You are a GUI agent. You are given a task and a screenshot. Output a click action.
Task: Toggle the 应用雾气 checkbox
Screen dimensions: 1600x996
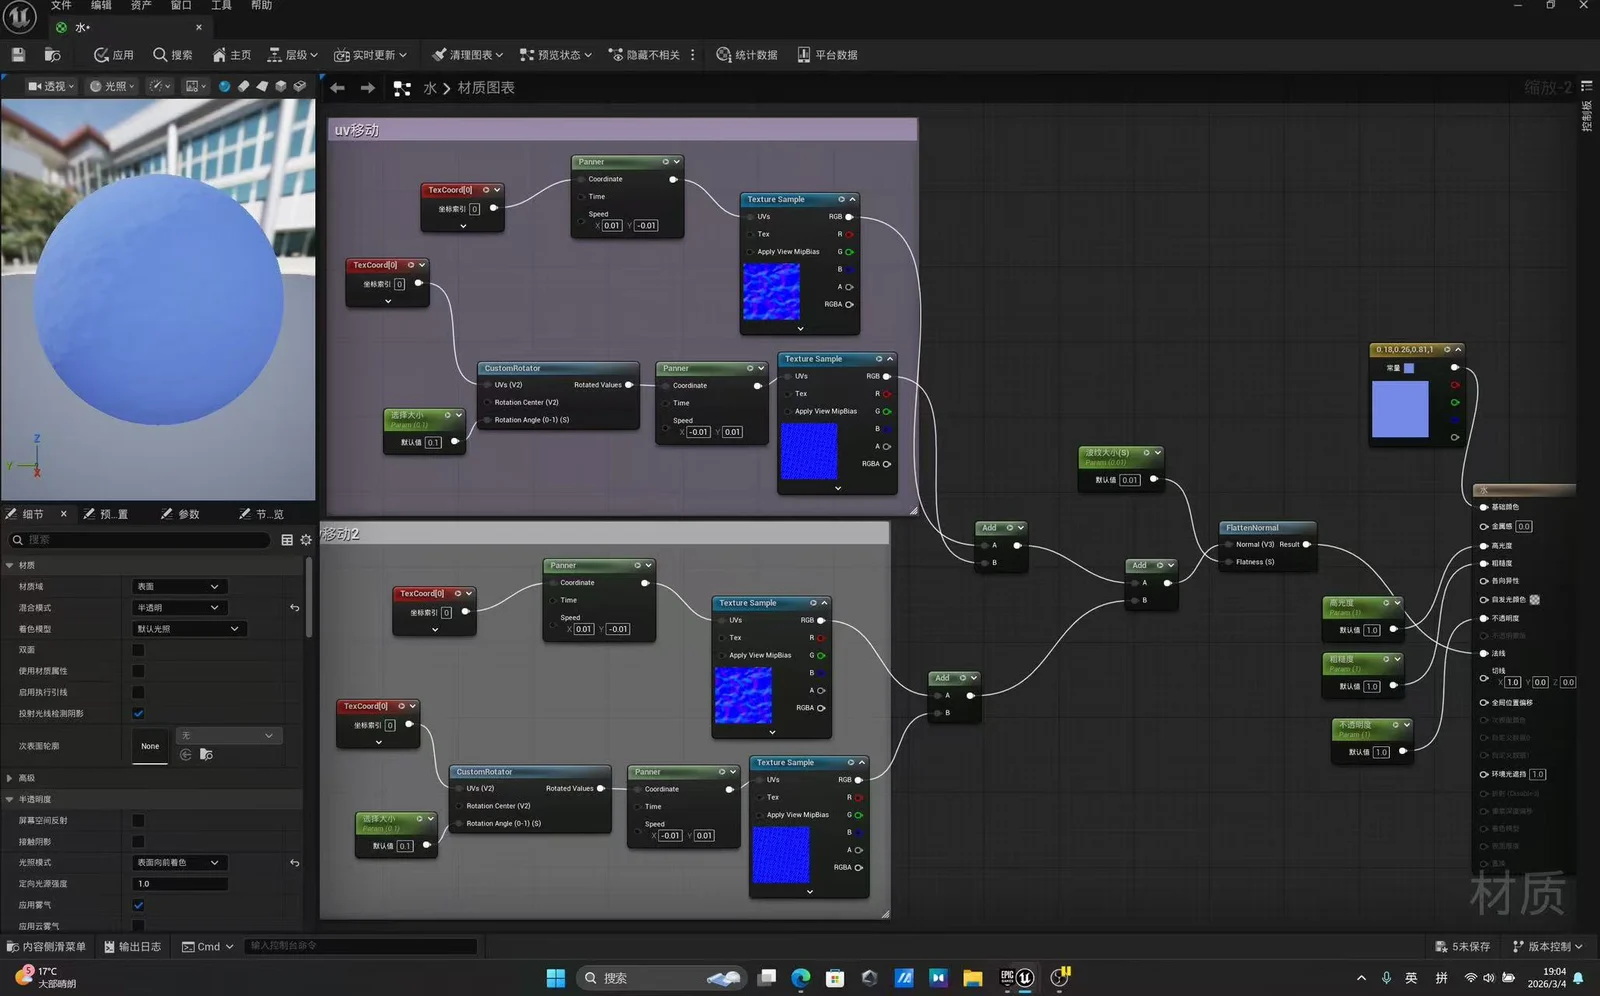tap(138, 905)
